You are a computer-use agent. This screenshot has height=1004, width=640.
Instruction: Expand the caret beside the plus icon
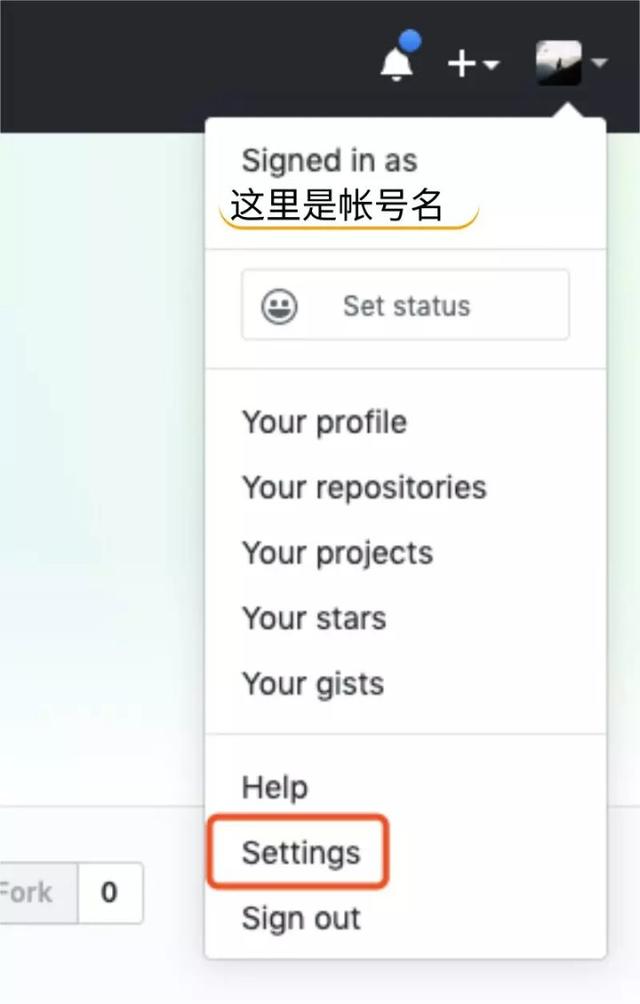click(x=491, y=65)
